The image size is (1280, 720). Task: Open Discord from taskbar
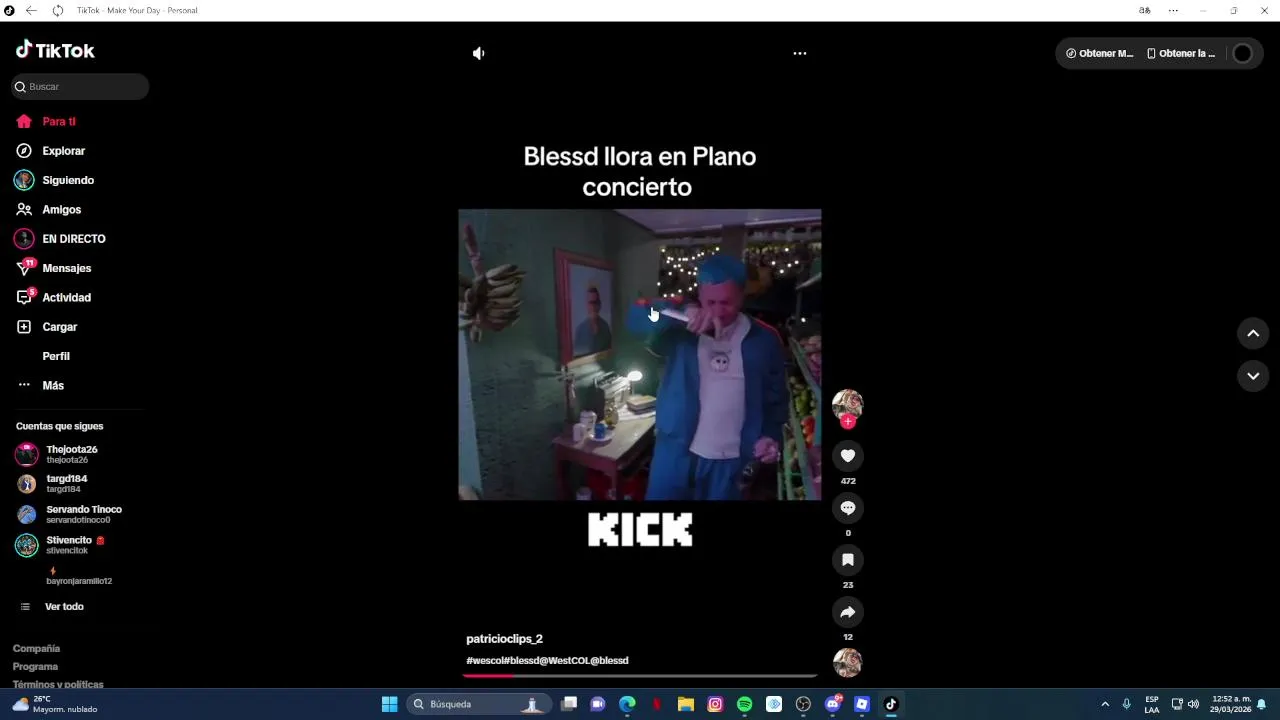(x=833, y=704)
